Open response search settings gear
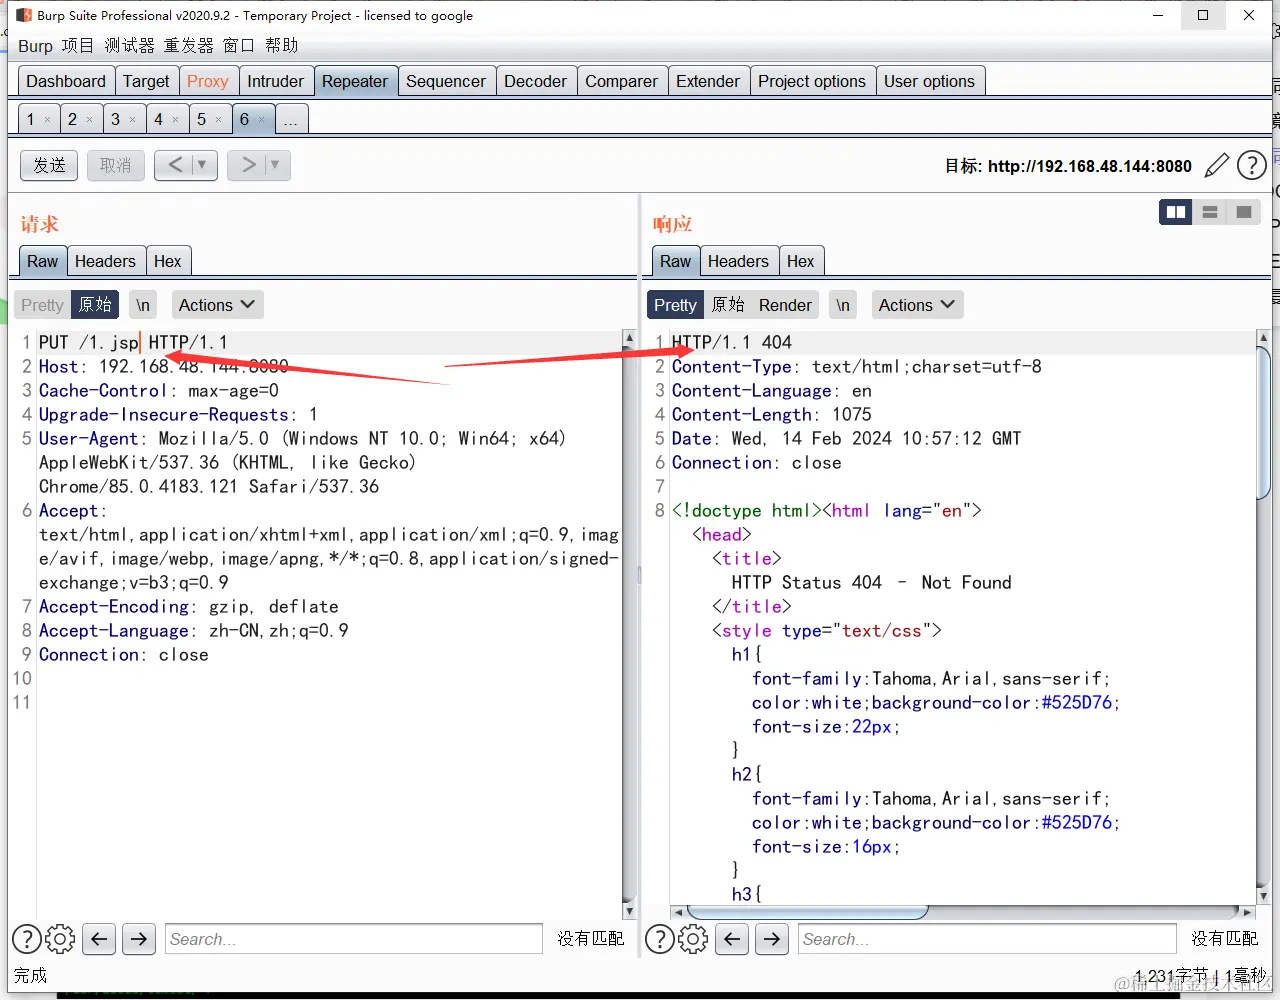The width and height of the screenshot is (1280, 1000). tap(693, 939)
